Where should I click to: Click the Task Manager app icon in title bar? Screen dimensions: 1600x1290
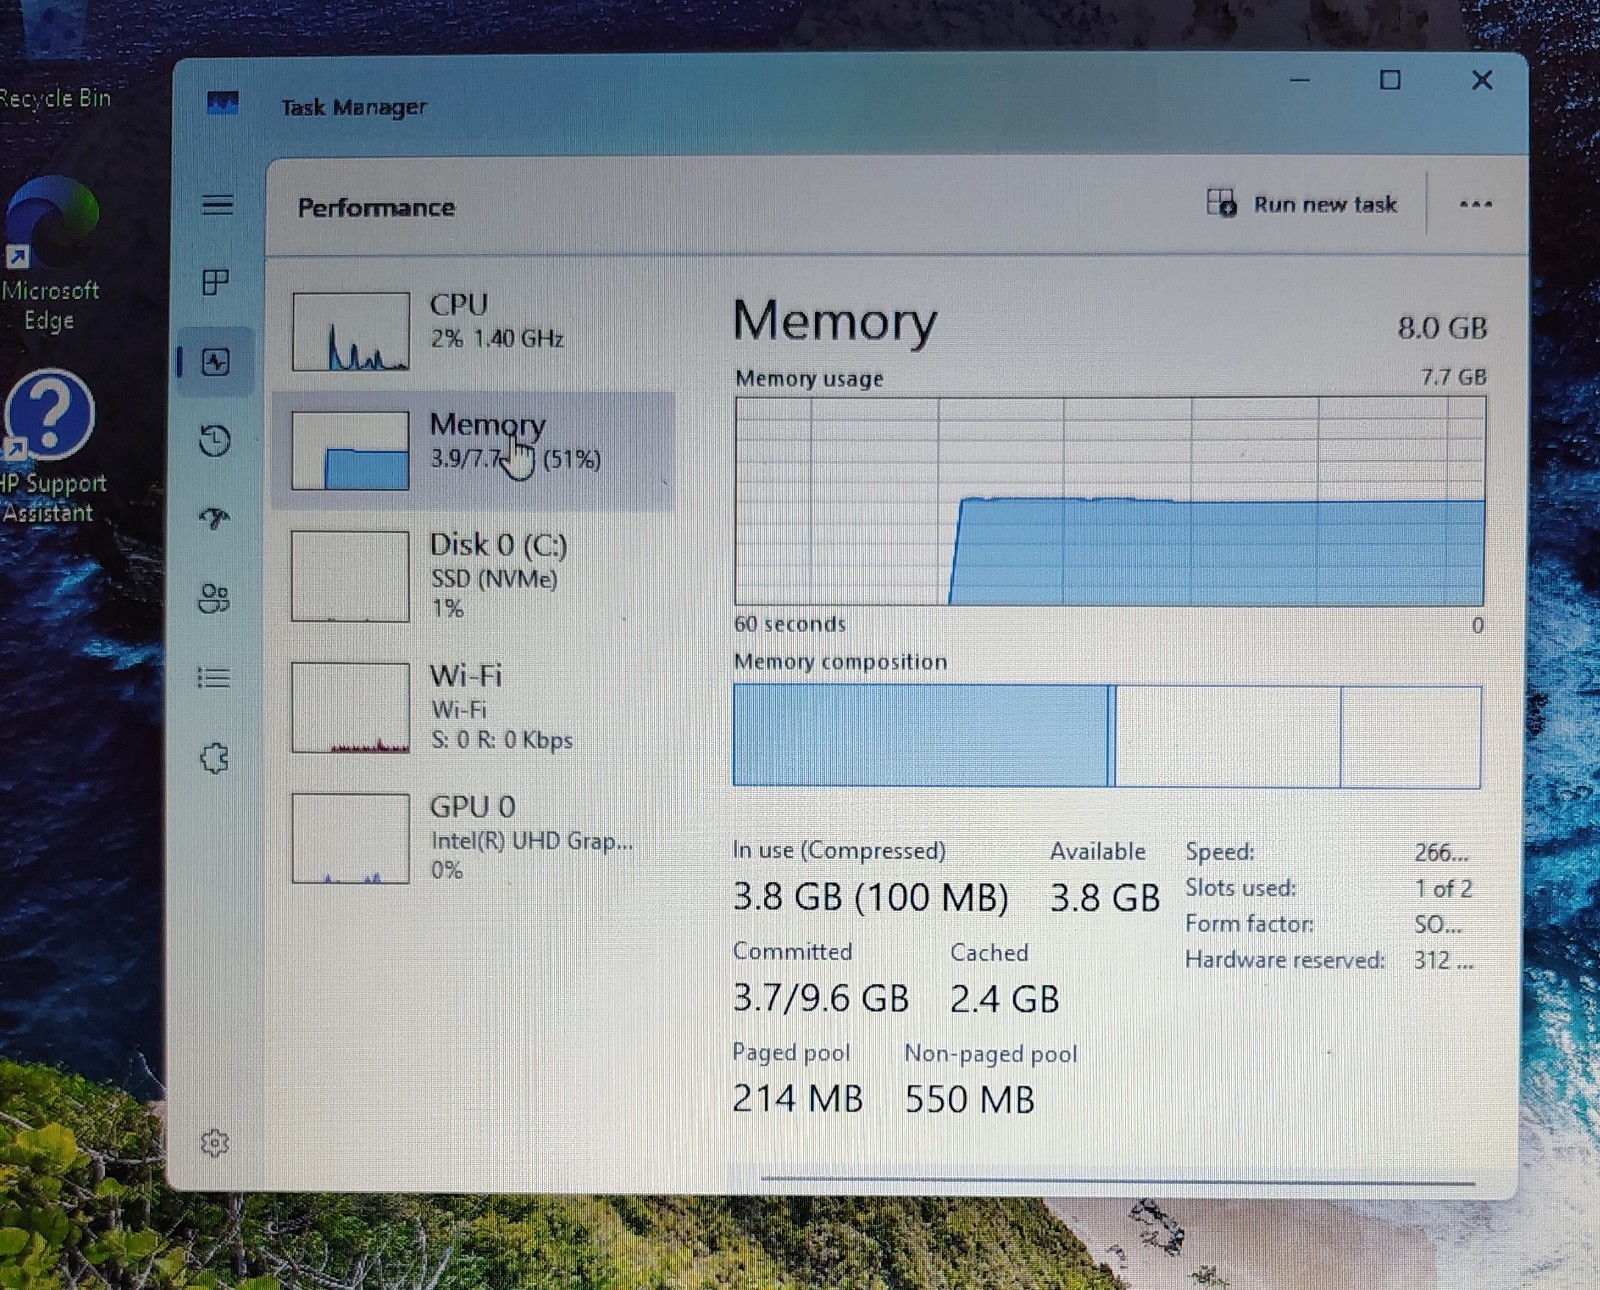tap(222, 103)
